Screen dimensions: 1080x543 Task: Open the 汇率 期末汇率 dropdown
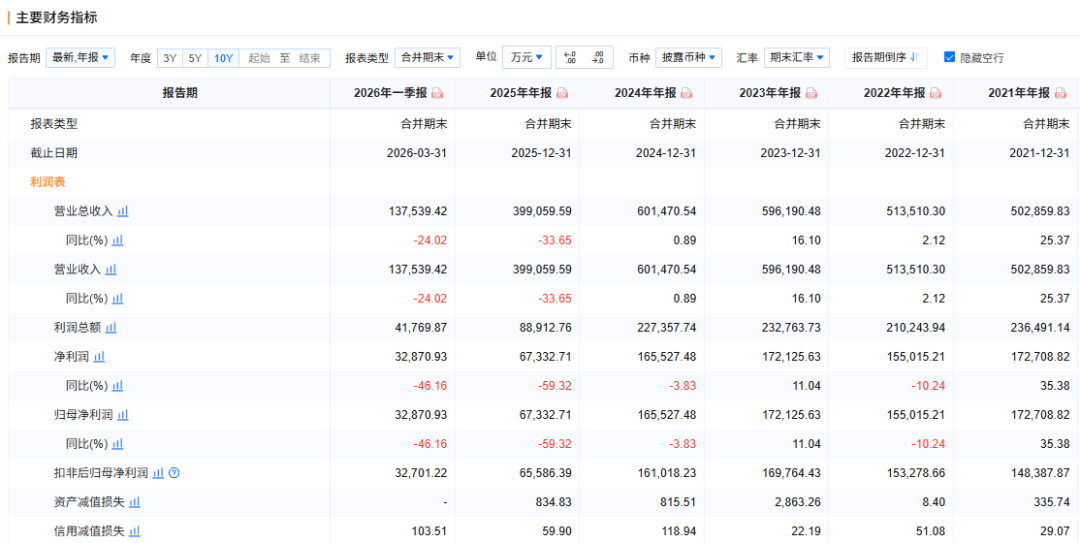(x=796, y=58)
